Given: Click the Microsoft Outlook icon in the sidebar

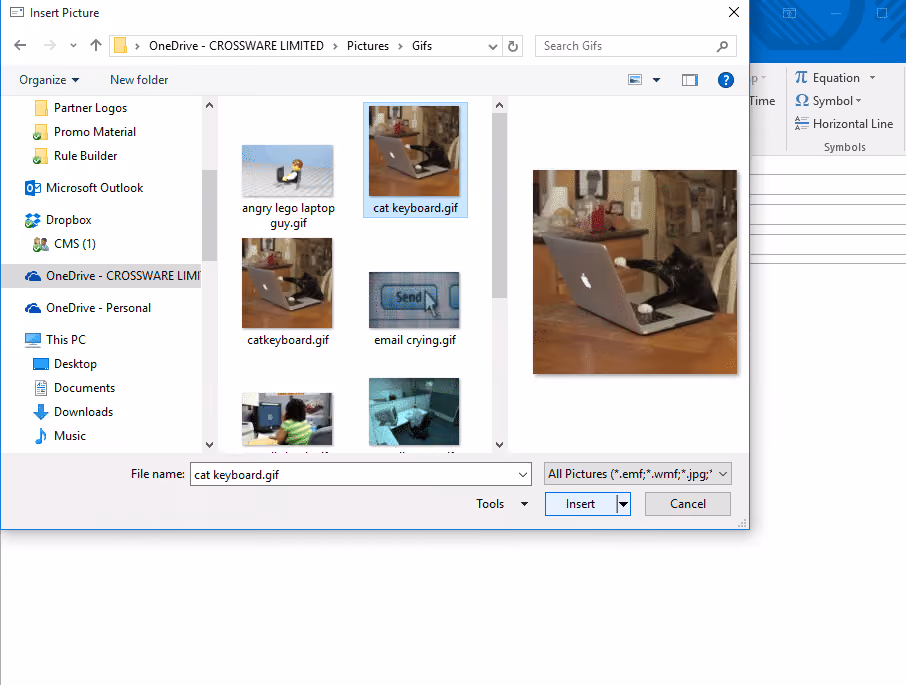Looking at the screenshot, I should click(33, 188).
